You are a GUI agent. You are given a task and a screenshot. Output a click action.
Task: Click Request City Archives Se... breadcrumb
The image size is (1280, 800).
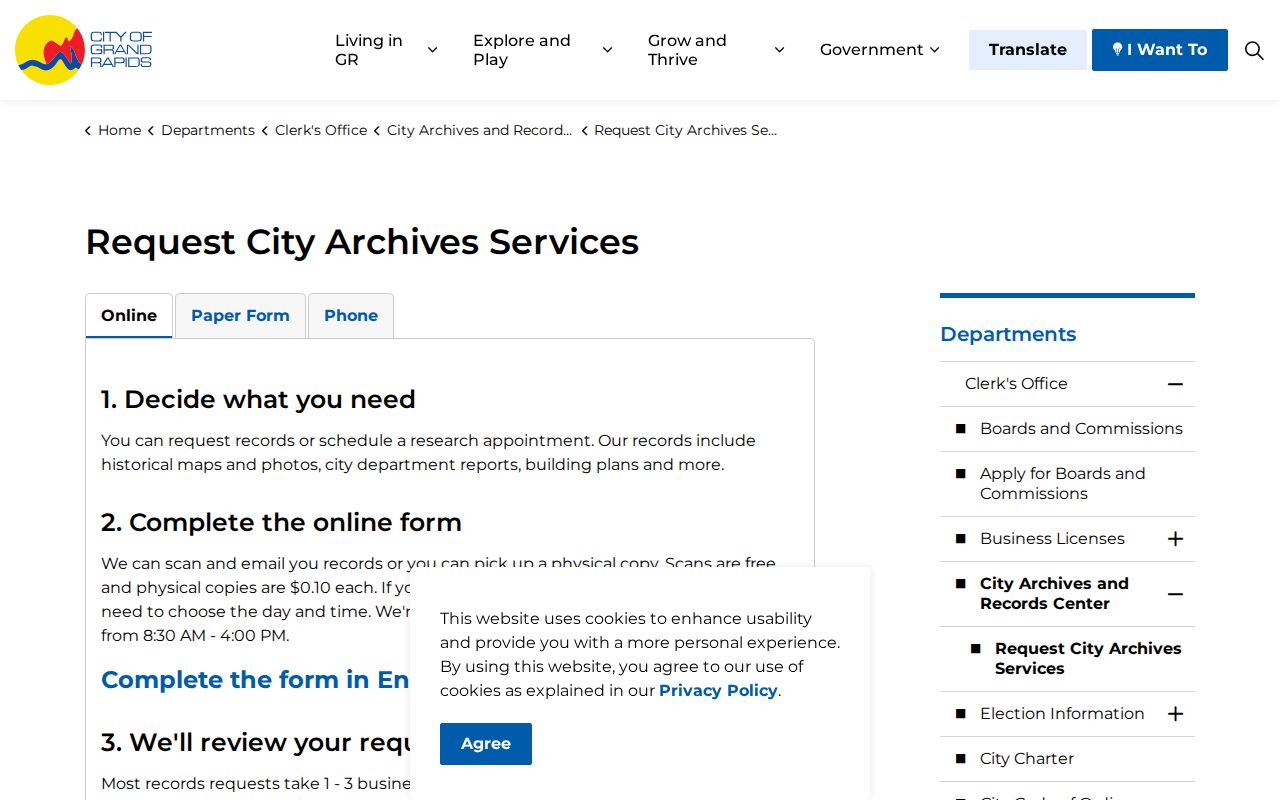point(685,130)
